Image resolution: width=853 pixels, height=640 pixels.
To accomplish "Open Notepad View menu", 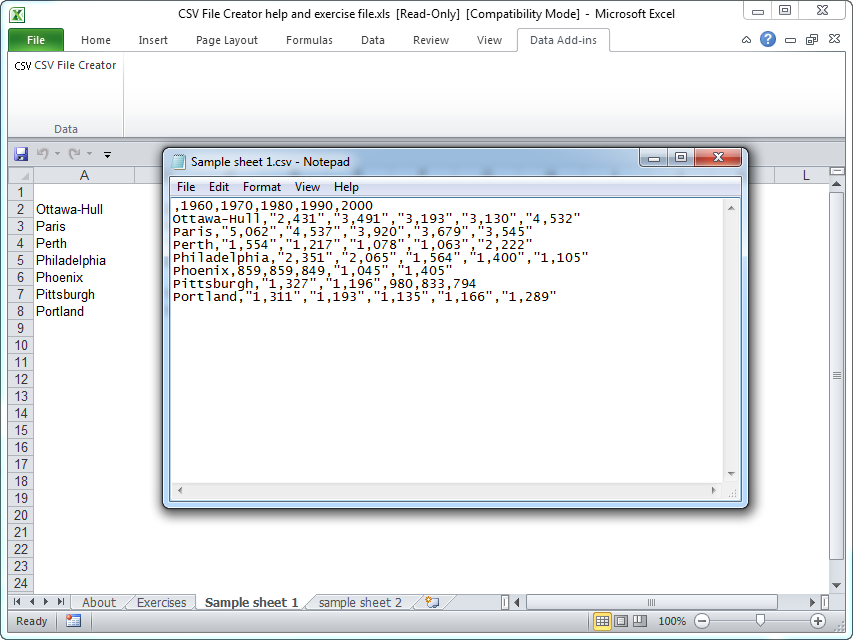I will 307,187.
